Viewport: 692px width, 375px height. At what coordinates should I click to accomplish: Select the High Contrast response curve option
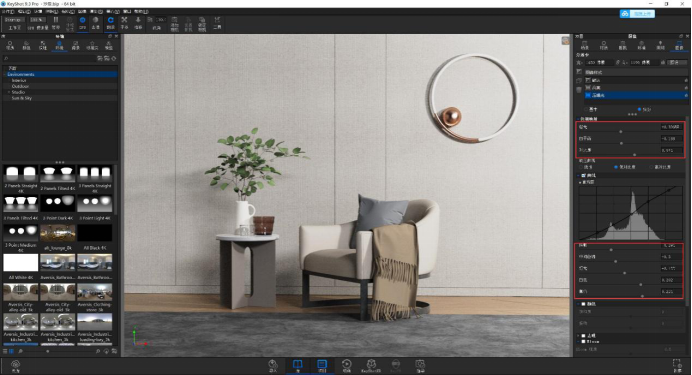pos(651,167)
